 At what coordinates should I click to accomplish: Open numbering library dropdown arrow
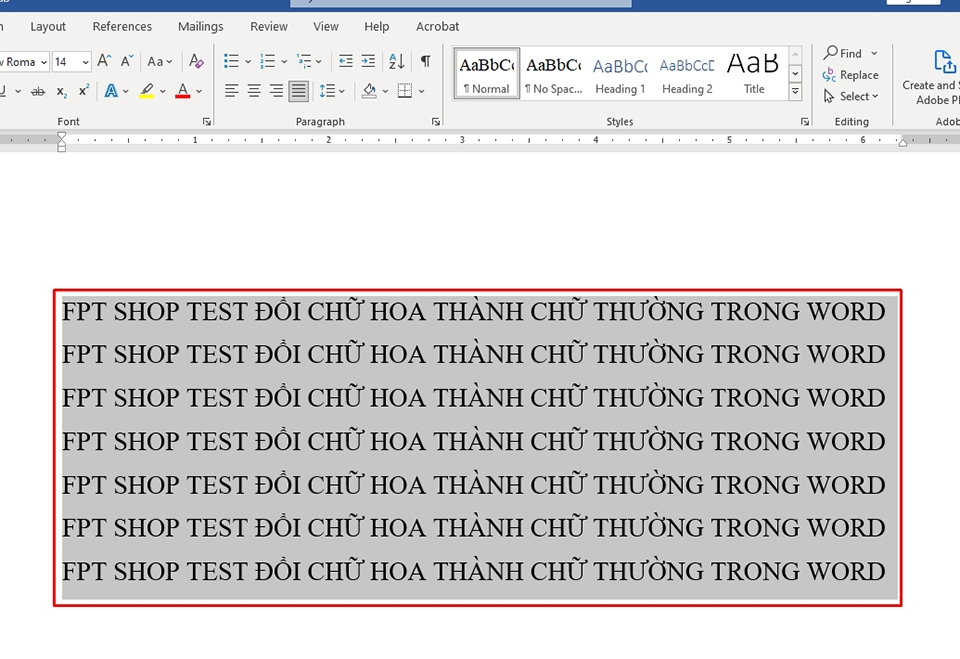pyautogui.click(x=284, y=61)
